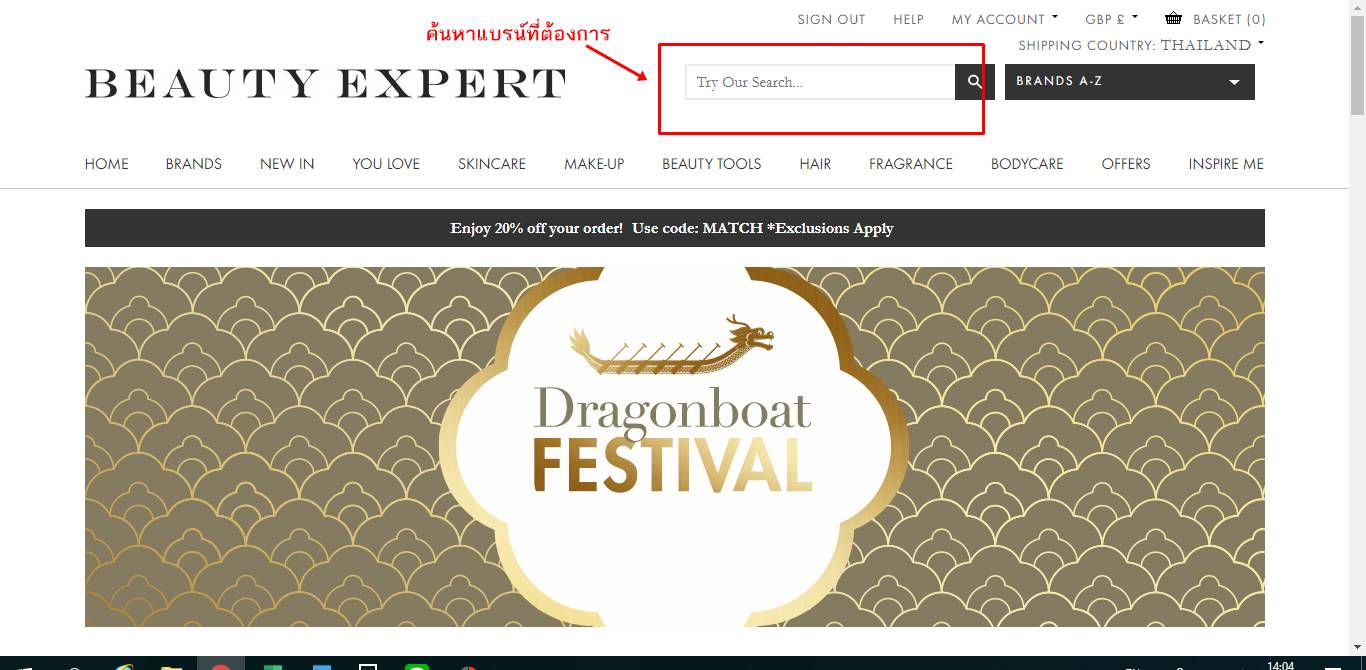Click the magnifying glass search button

pyautogui.click(x=975, y=82)
